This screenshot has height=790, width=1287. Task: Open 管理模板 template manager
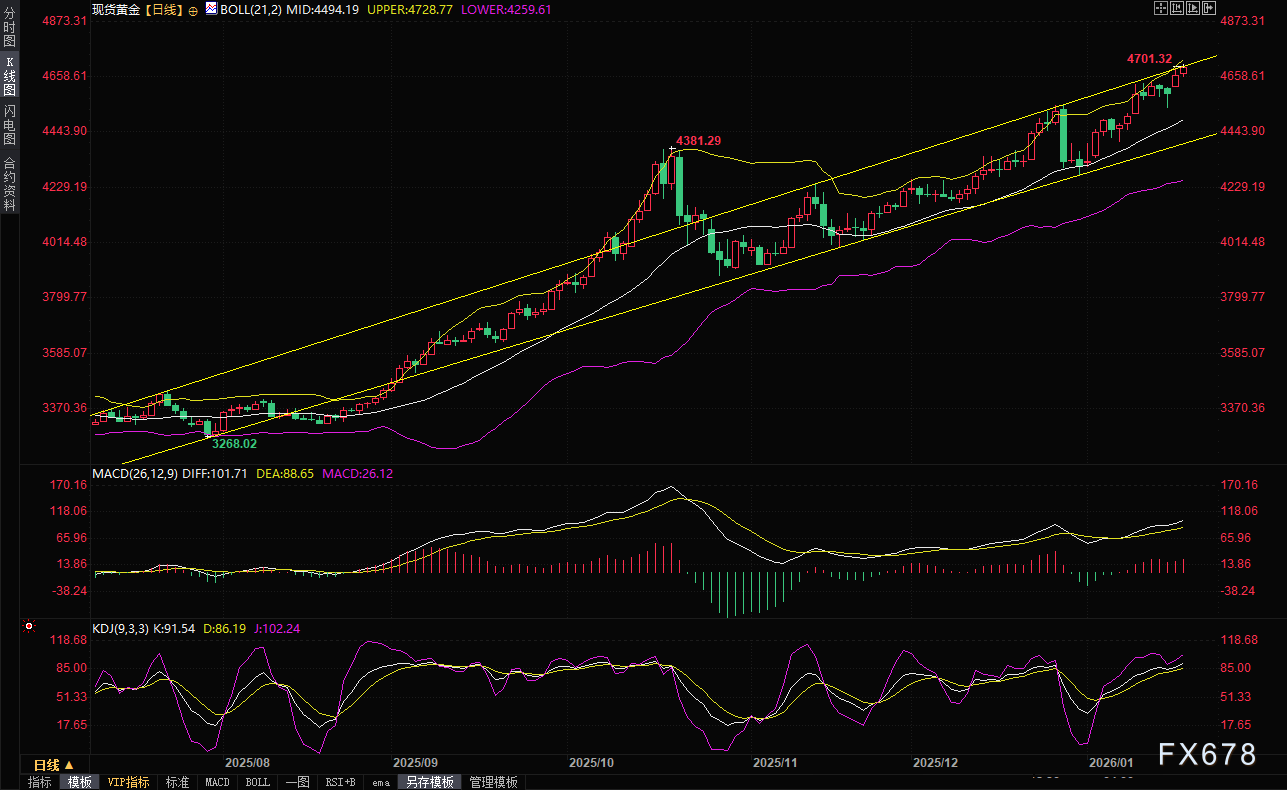(493, 782)
